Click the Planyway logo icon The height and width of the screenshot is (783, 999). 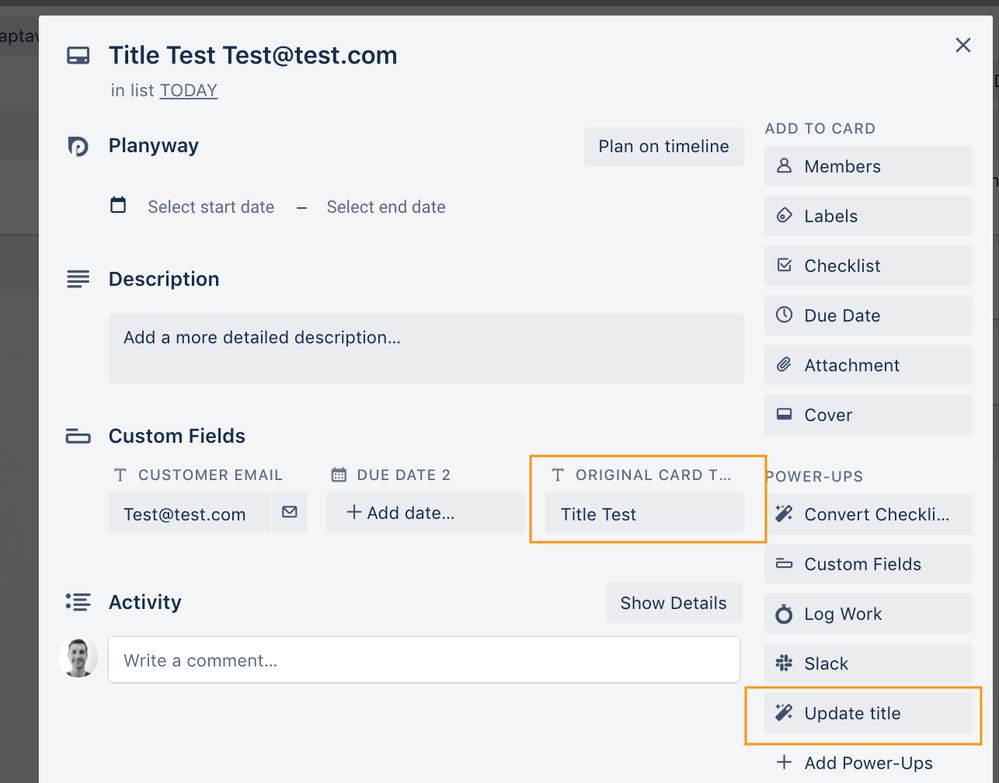coord(78,146)
